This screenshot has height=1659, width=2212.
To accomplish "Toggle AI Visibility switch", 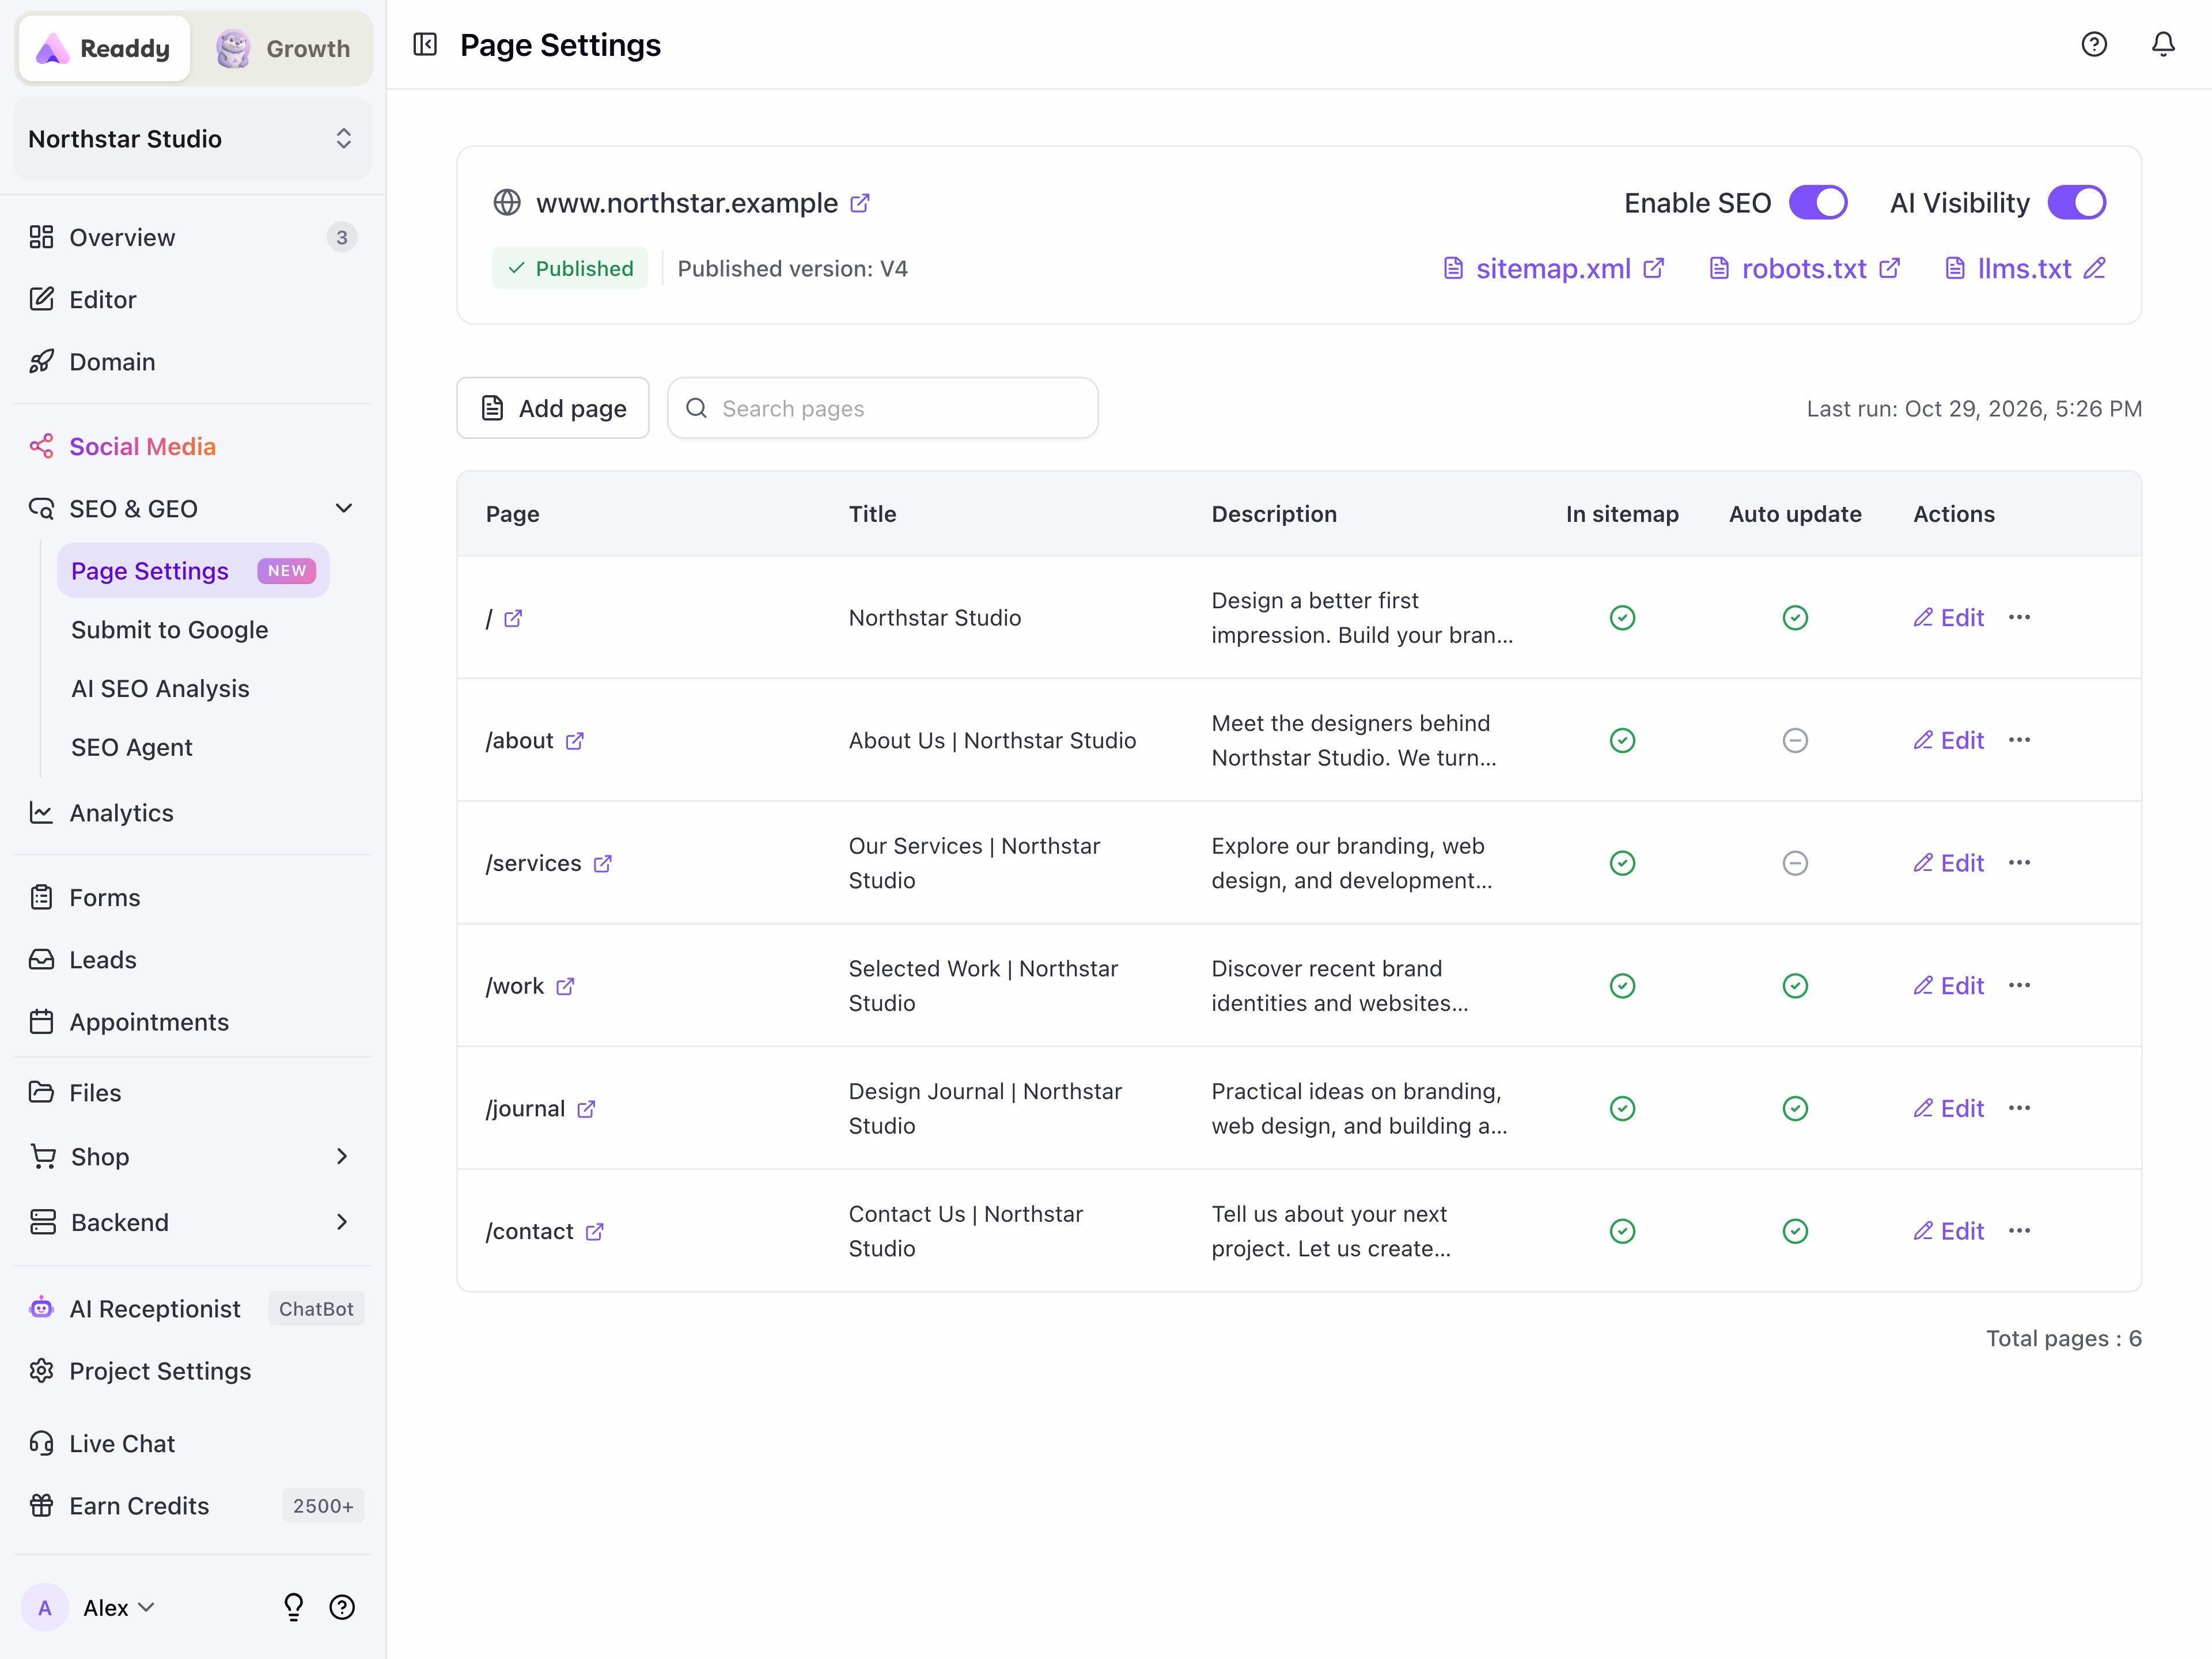I will point(2077,202).
